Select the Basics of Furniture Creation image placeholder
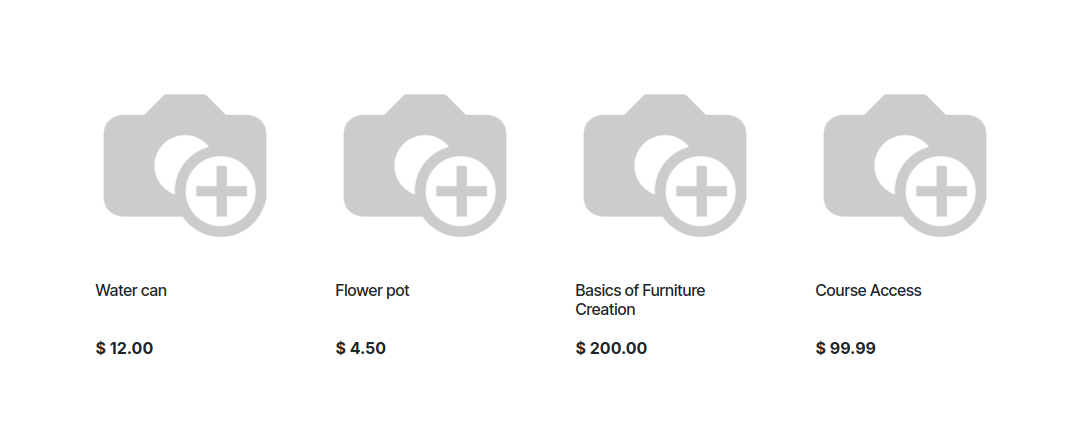This screenshot has height=431, width=1092. pos(664,166)
